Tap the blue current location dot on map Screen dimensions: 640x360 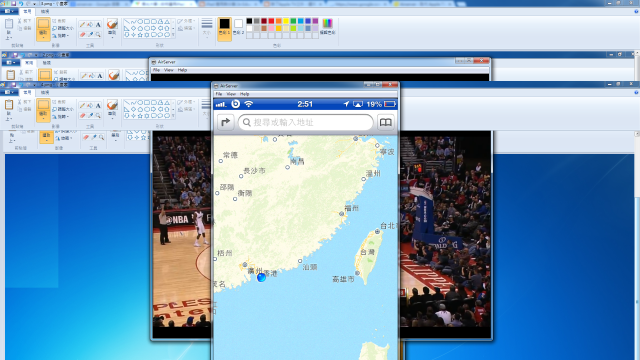click(261, 278)
